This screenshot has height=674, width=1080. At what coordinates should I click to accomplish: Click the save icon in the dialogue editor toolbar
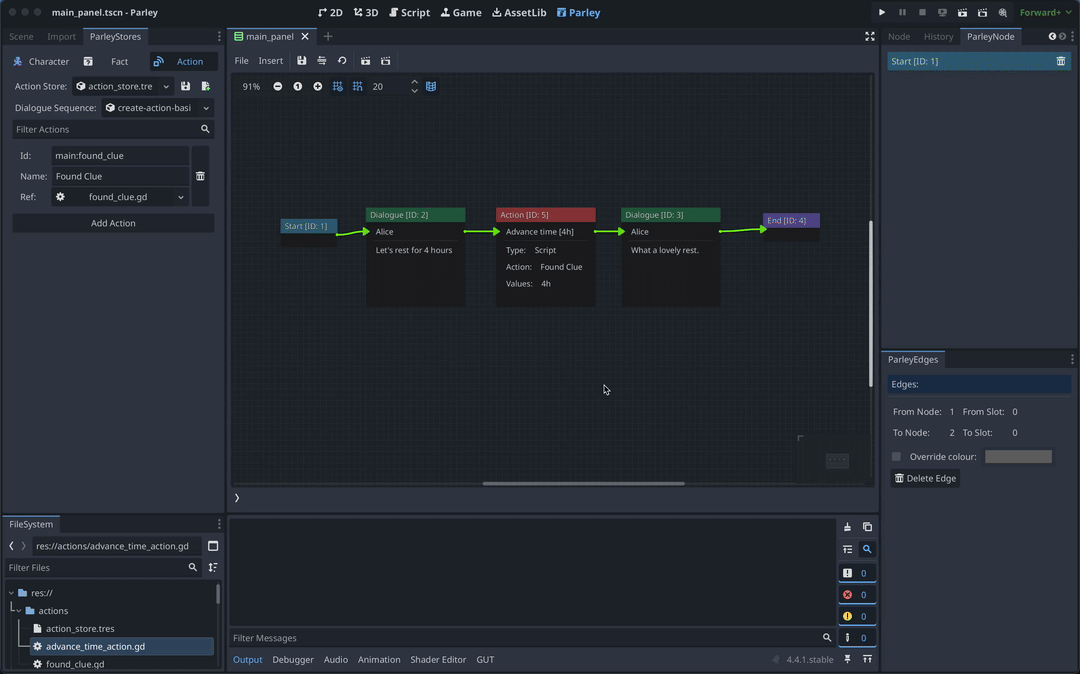tap(301, 61)
